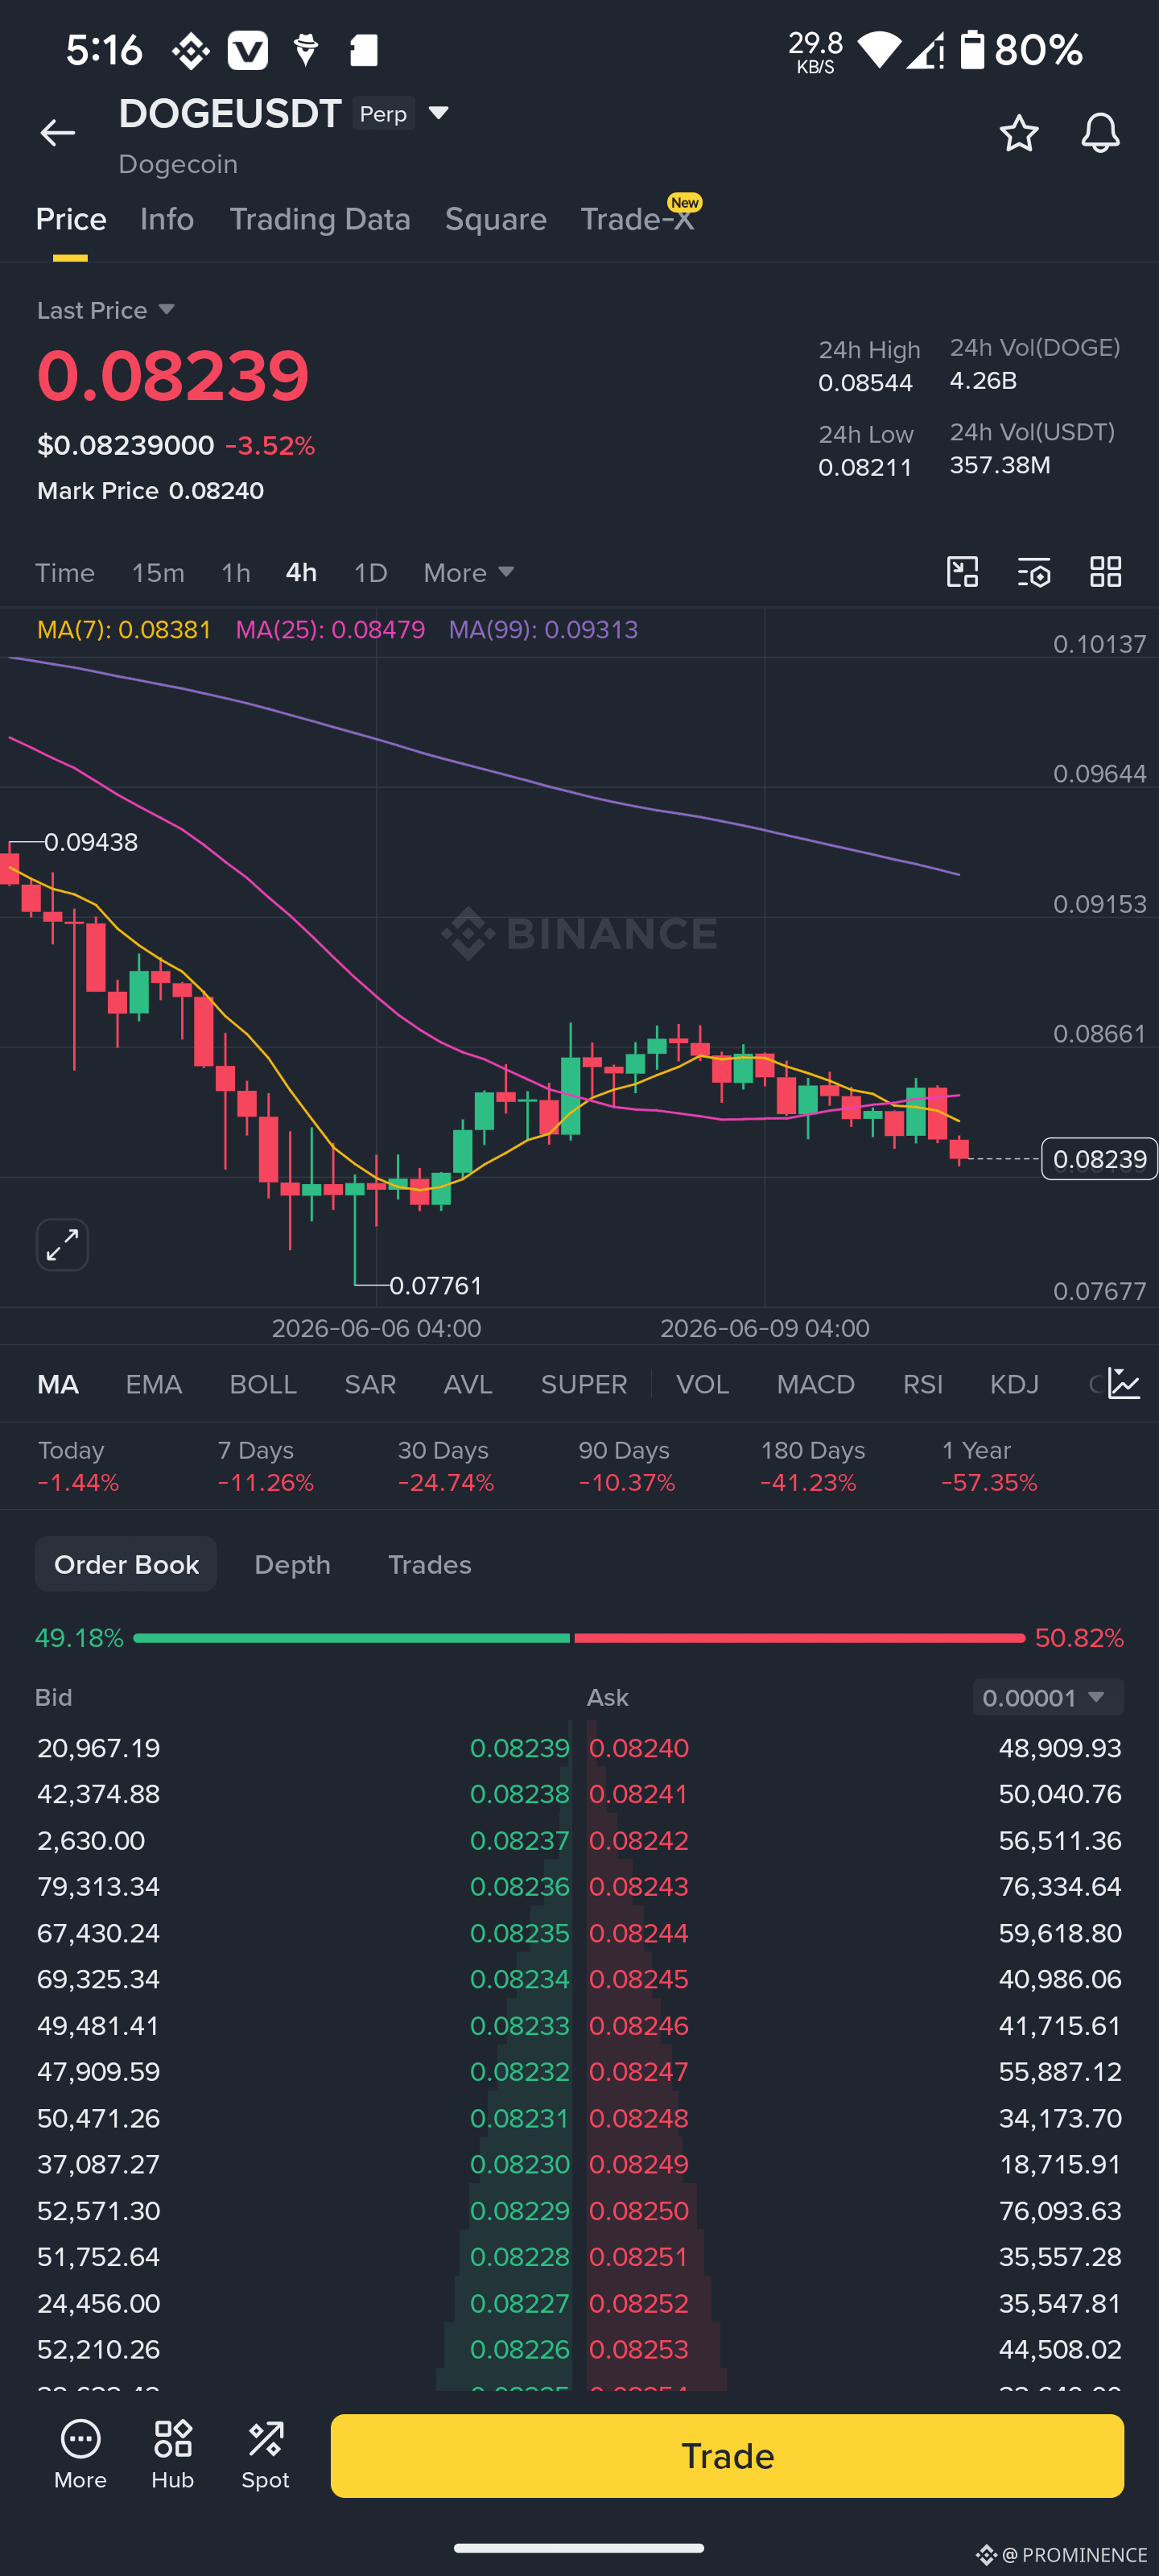Go back with the arrow icon
The height and width of the screenshot is (2576, 1159).
(x=57, y=133)
